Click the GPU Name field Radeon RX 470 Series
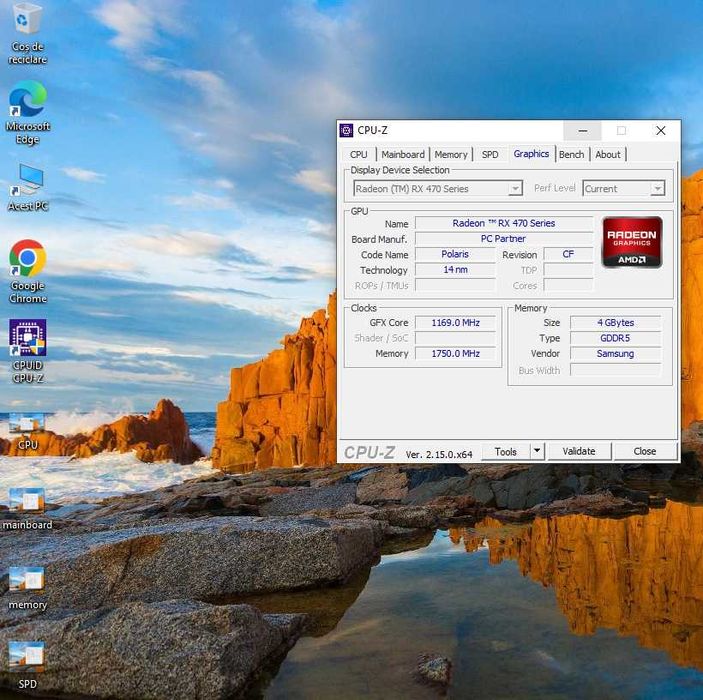This screenshot has height=700, width=703. click(504, 223)
